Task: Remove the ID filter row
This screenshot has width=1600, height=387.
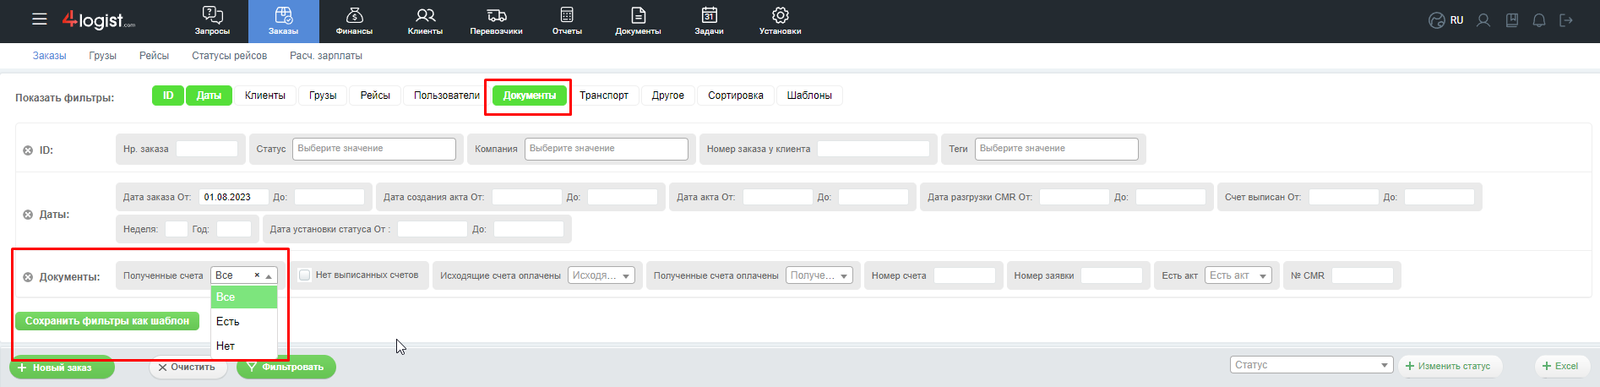Action: pyautogui.click(x=28, y=150)
